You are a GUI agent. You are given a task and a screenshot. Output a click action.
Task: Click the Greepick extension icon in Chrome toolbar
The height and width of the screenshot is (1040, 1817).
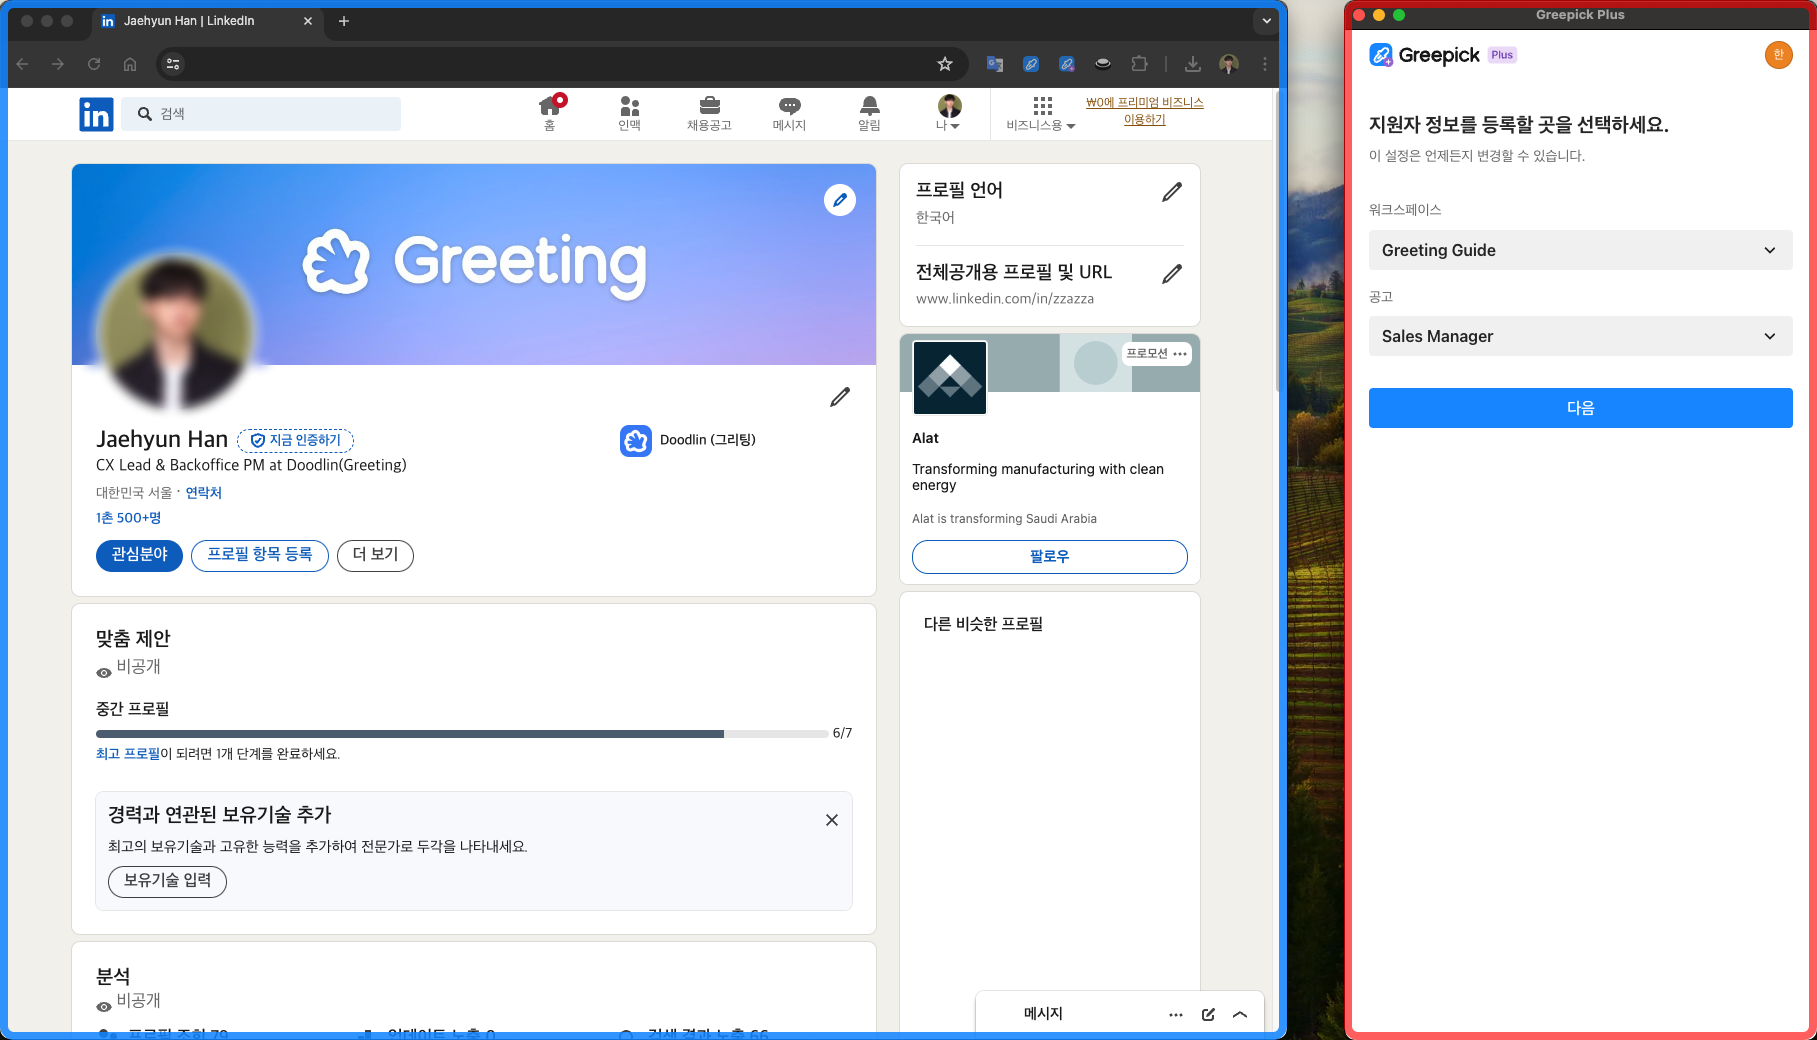pyautogui.click(x=1031, y=64)
